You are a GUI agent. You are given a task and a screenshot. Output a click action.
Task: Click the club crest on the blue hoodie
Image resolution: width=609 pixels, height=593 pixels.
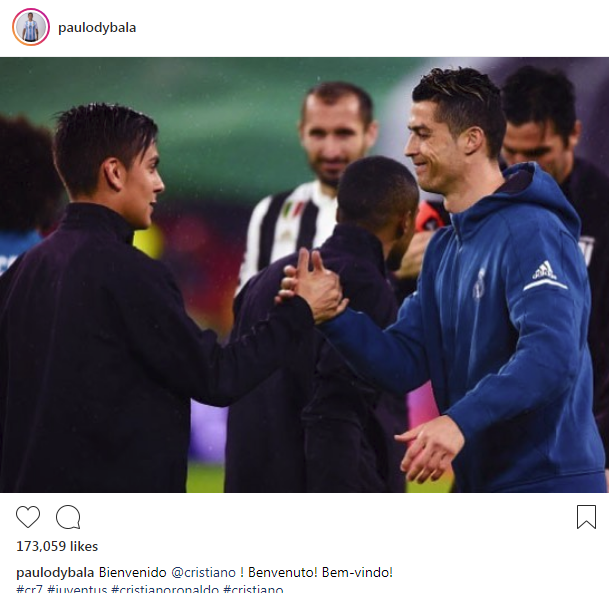coord(480,283)
